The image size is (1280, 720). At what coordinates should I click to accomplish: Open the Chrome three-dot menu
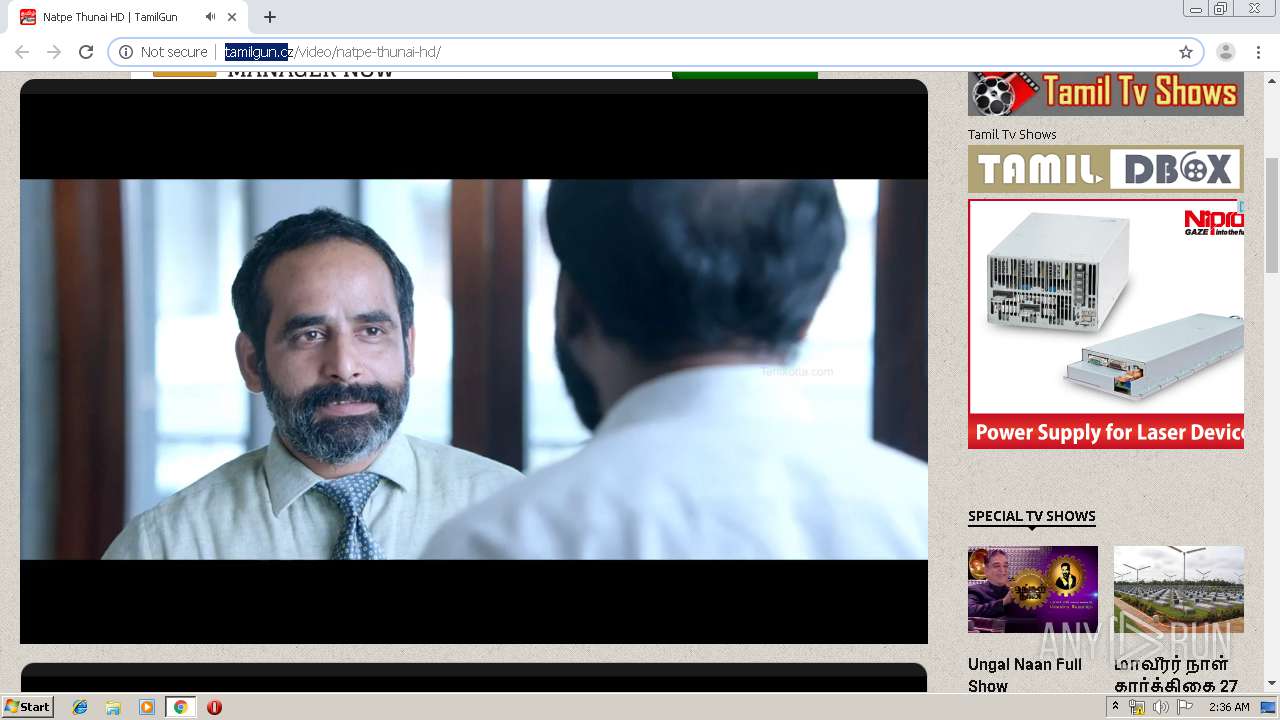tap(1258, 52)
